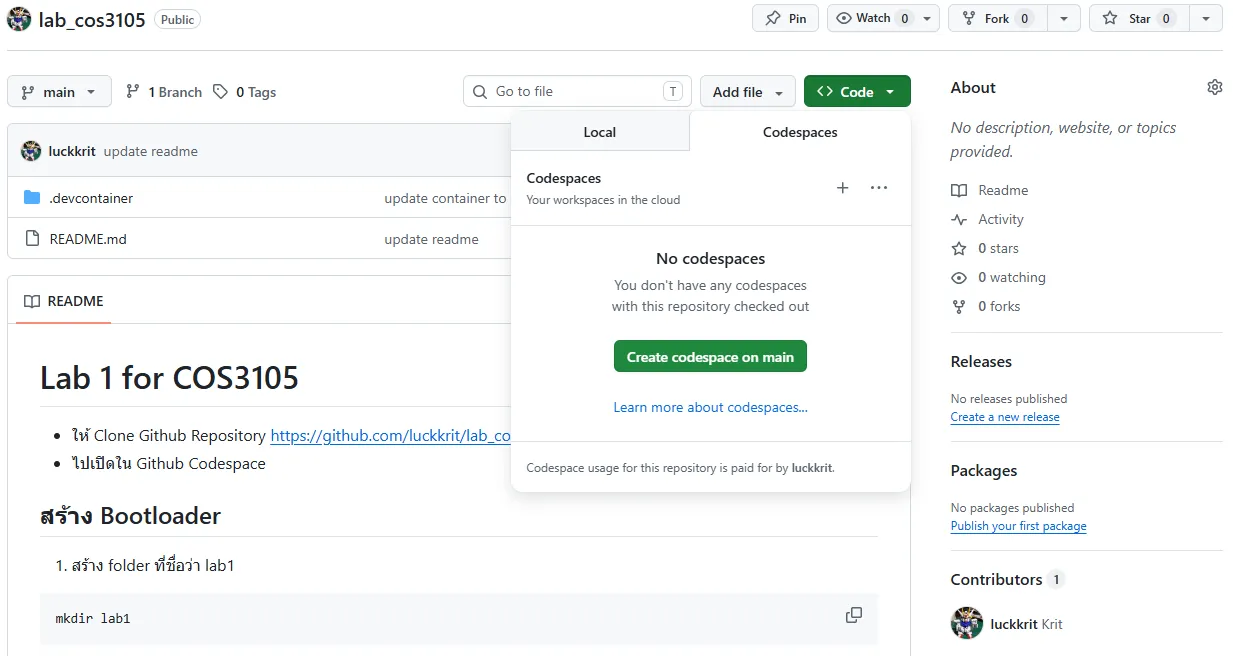Open the About settings gear icon
This screenshot has width=1233, height=656.
(1215, 87)
